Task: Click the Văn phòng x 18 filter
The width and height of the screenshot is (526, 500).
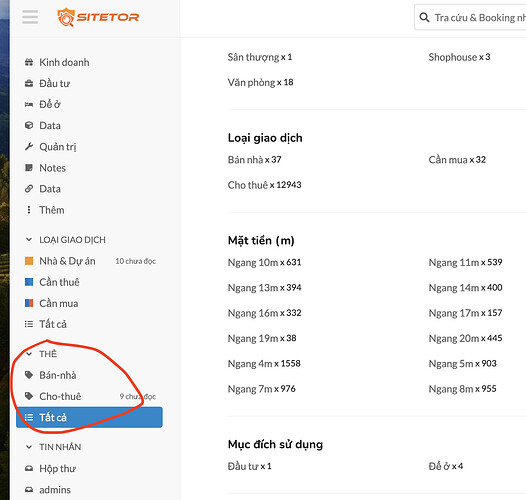Action: pyautogui.click(x=260, y=82)
